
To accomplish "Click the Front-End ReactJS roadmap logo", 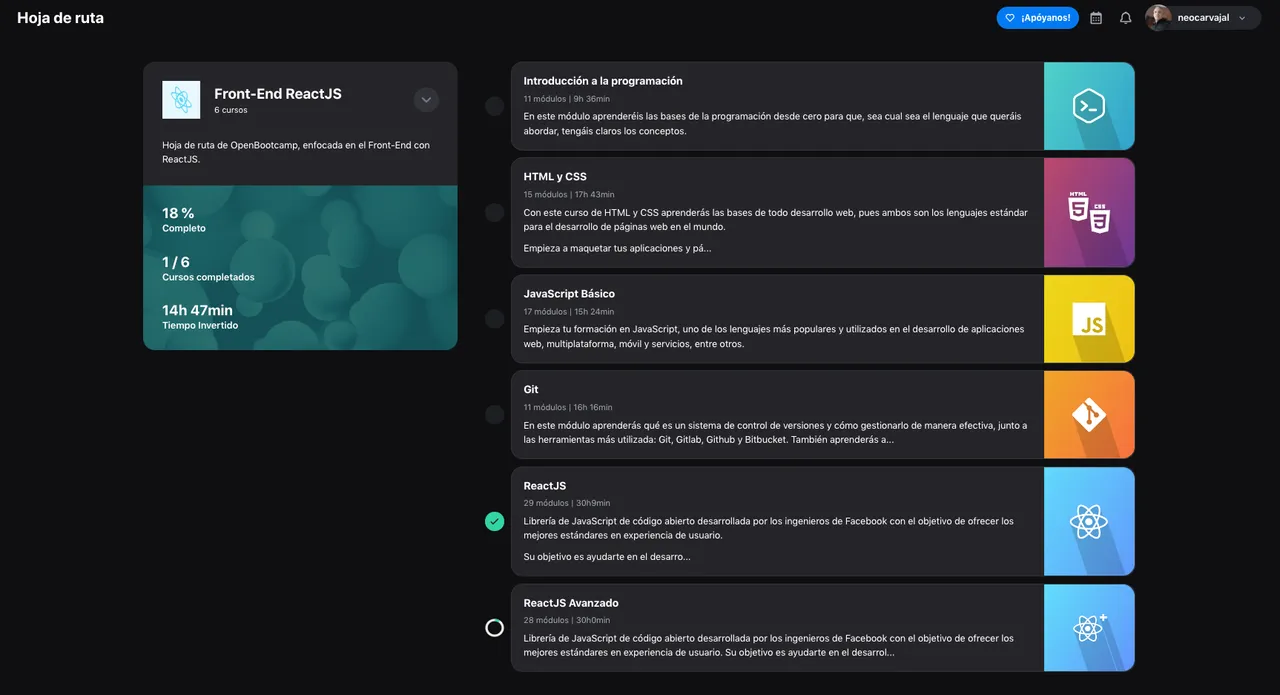I will (181, 100).
